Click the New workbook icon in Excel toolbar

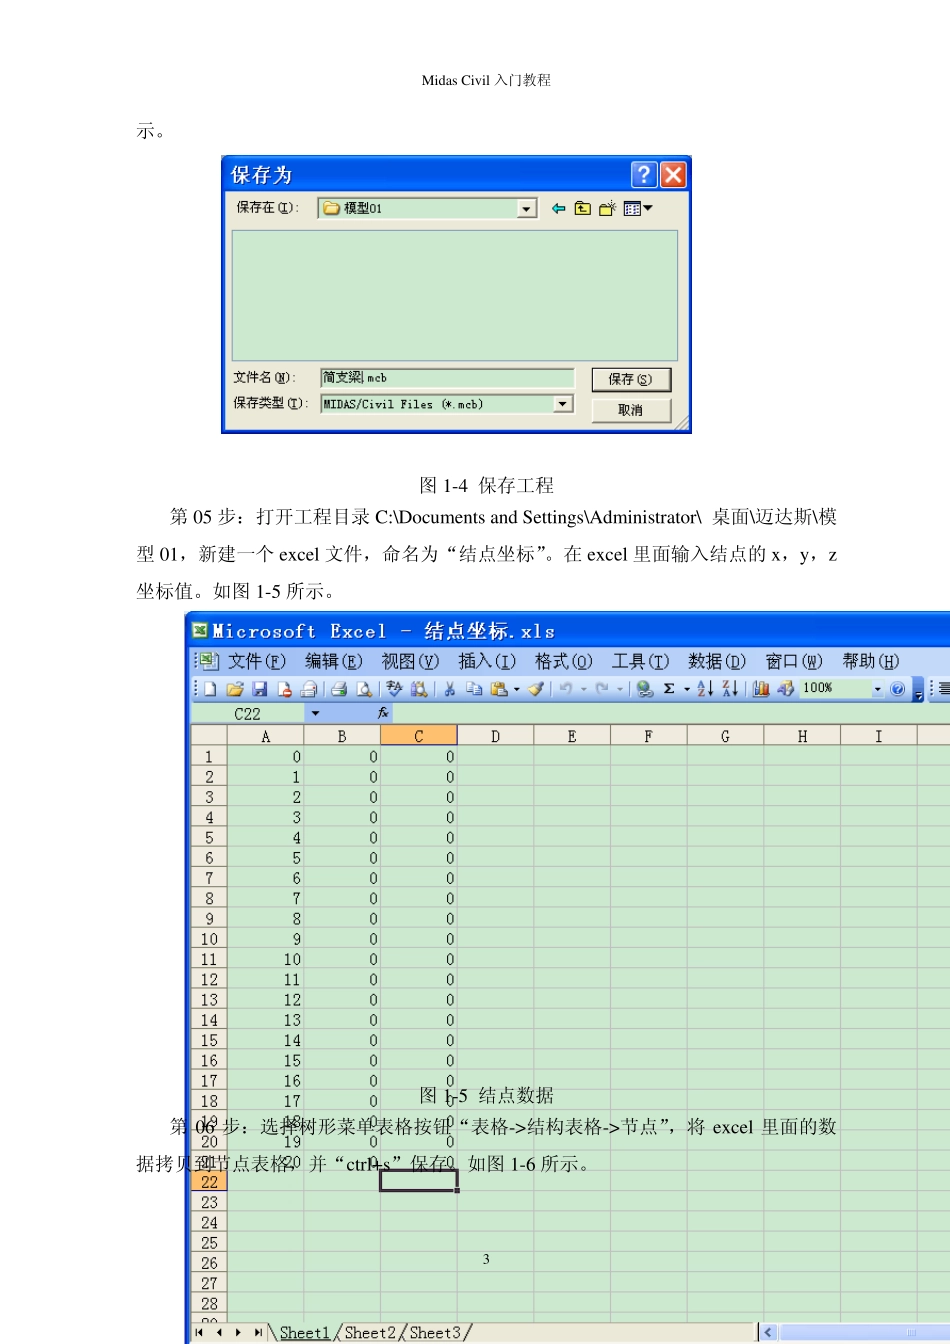point(210,689)
